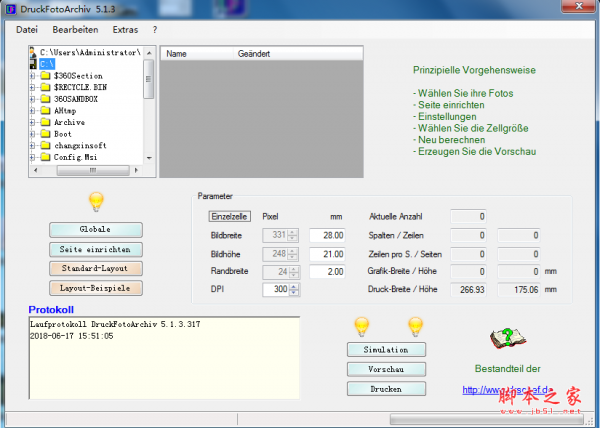Click the lightbulb hint directly above the Simulation button
The height and width of the screenshot is (428, 600).
point(361,327)
